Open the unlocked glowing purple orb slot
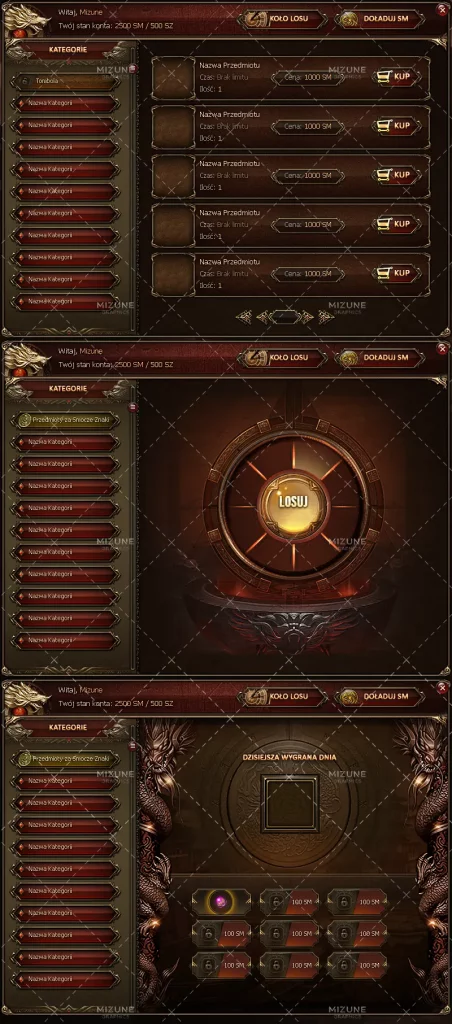The height and width of the screenshot is (1024, 452). click(221, 902)
